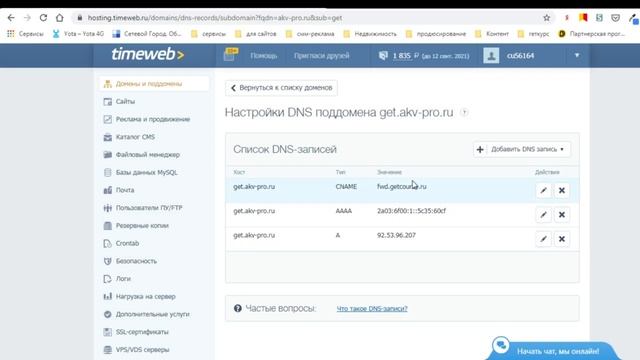Screen dimensions: 640x360
Task: Expand the cu56164 account dropdown arrow
Action: coord(577,55)
